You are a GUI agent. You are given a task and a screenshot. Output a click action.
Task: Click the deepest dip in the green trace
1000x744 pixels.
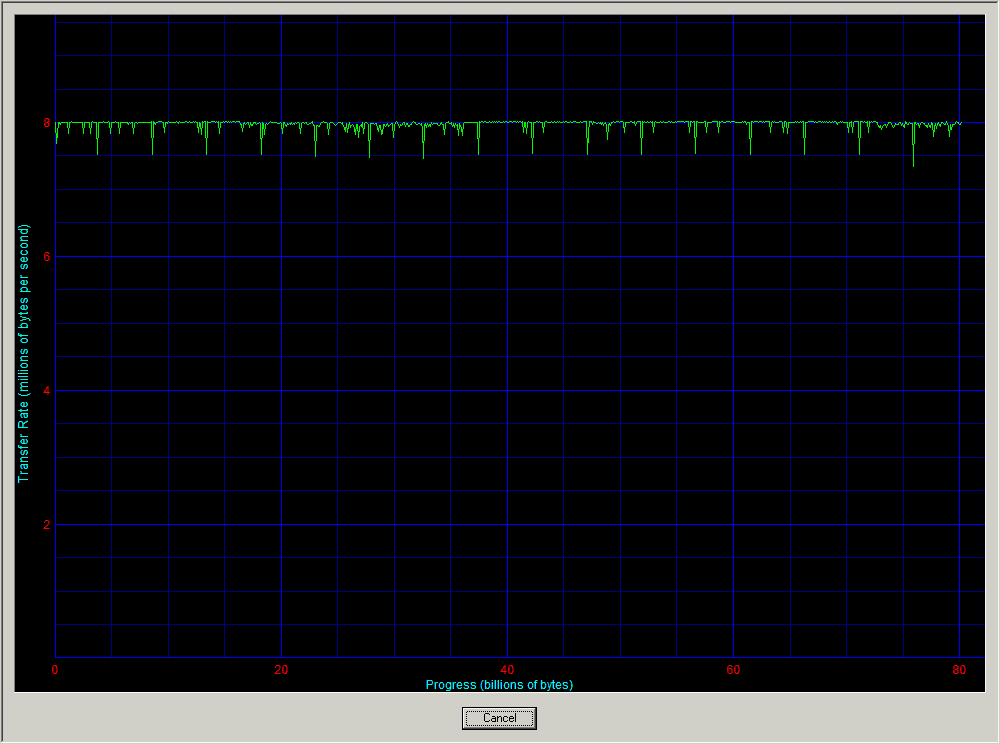pos(913,163)
